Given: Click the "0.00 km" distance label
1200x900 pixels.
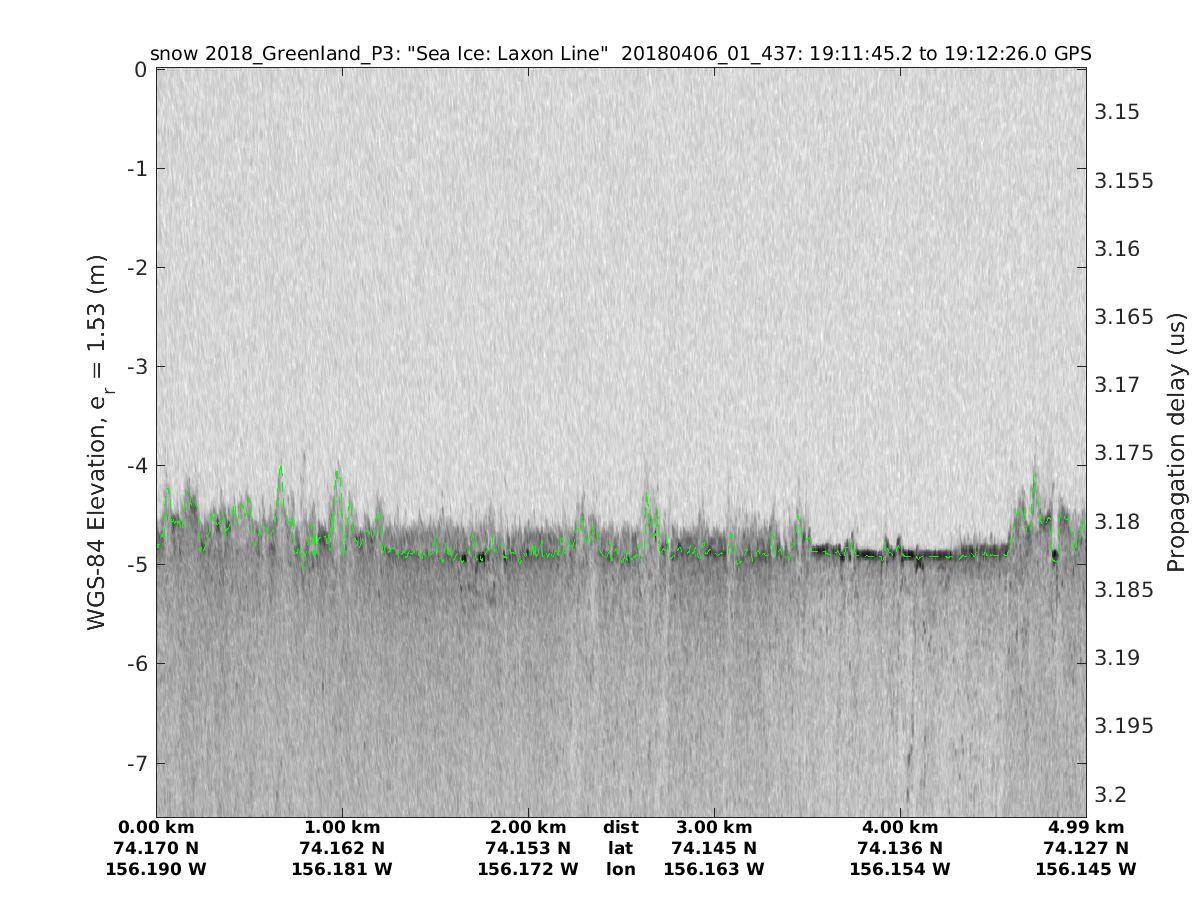Looking at the screenshot, I should click(x=156, y=827).
